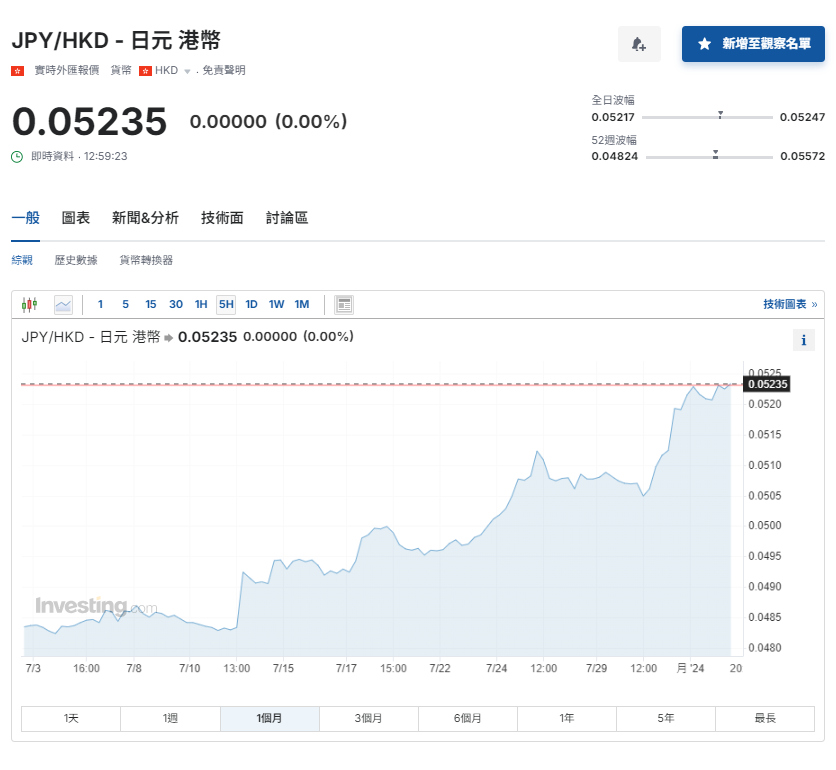Viewport: 836px width, 770px height.
Task: Open the 5年 range option
Action: click(665, 718)
